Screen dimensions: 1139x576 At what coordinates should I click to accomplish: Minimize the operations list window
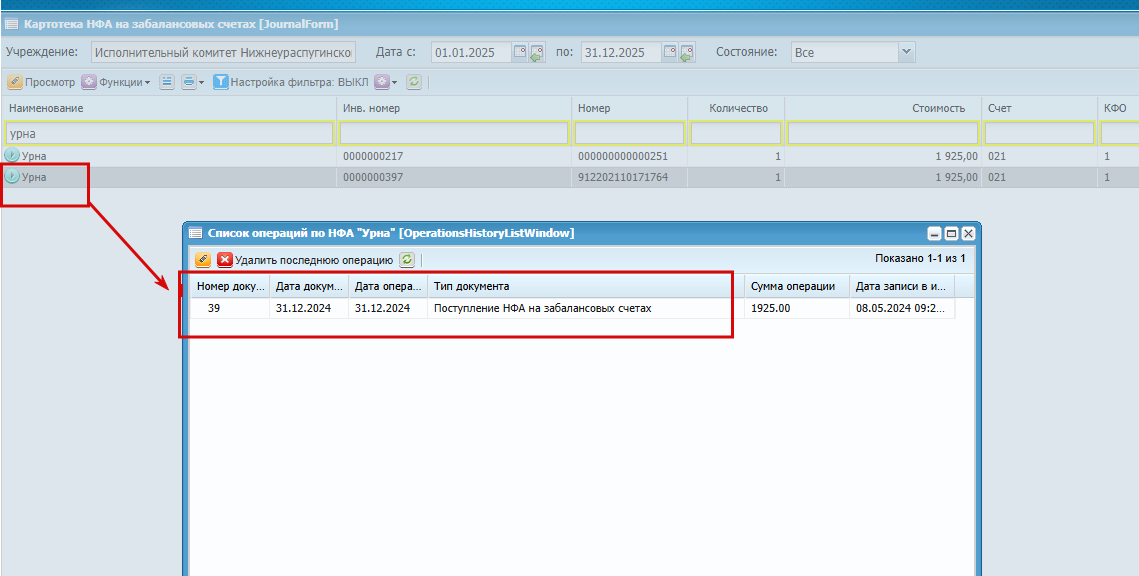pos(935,234)
